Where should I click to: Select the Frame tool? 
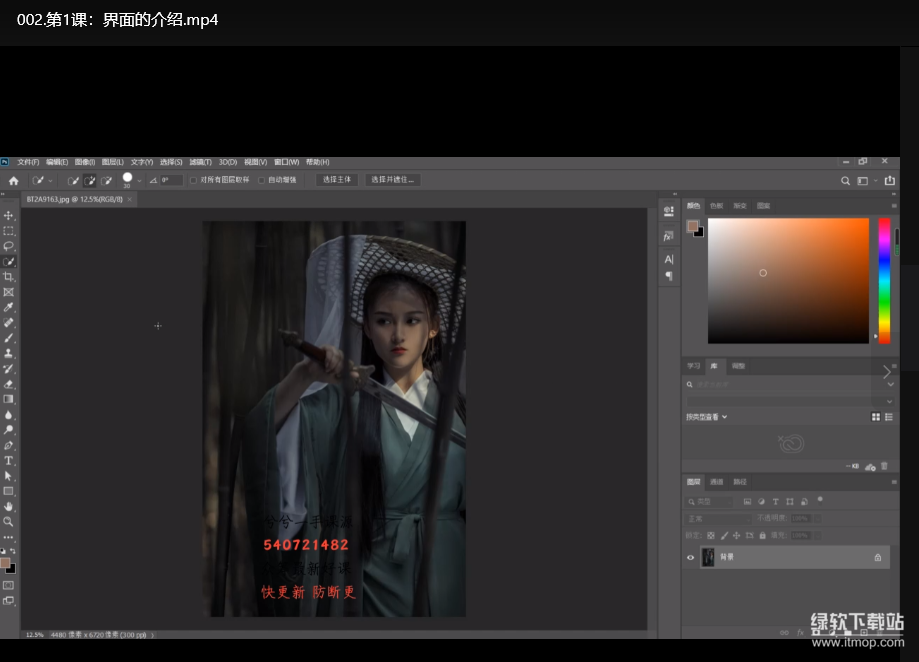point(8,292)
